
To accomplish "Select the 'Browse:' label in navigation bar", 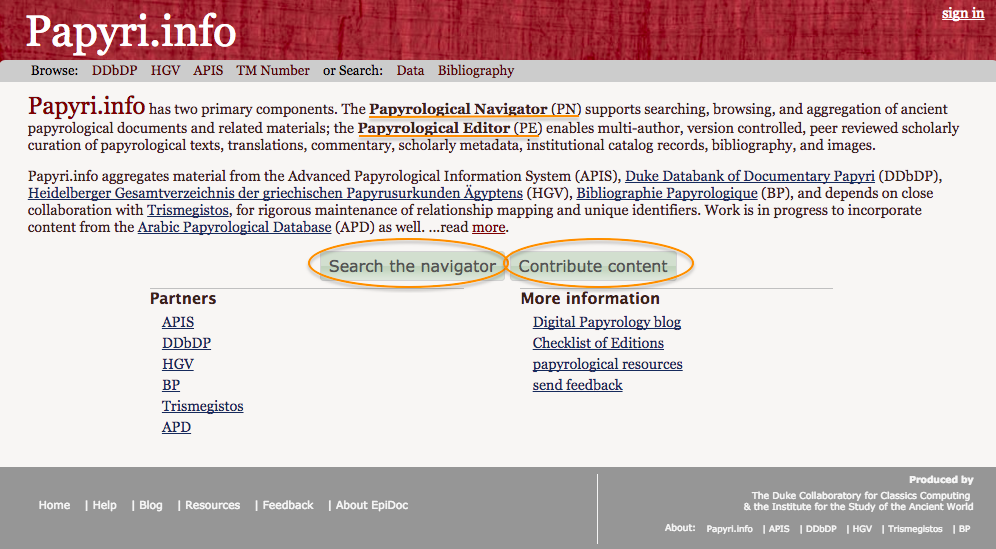I will click(55, 71).
